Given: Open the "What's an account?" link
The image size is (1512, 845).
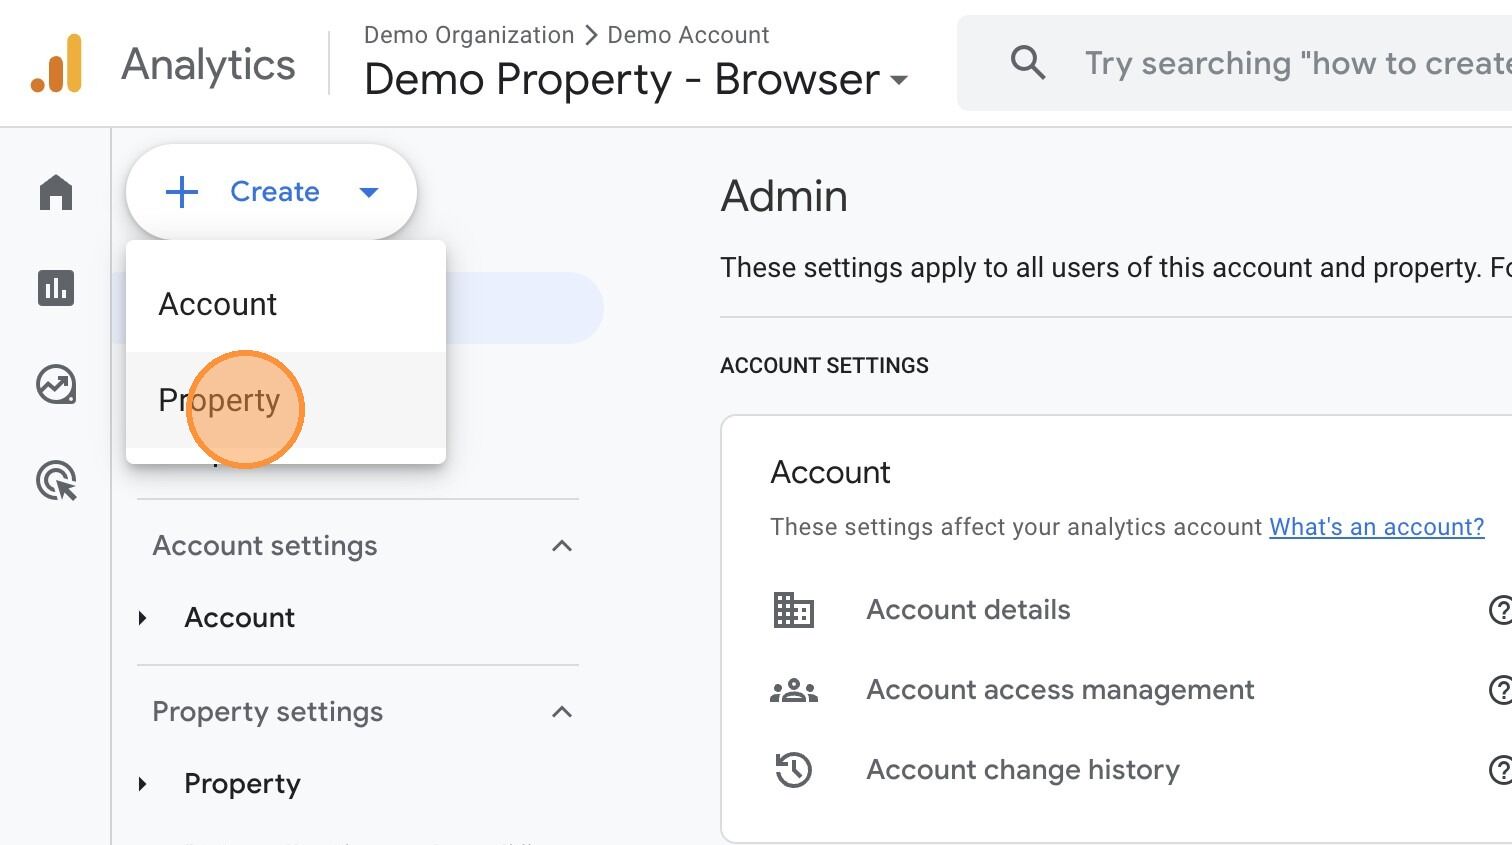Looking at the screenshot, I should [x=1376, y=527].
